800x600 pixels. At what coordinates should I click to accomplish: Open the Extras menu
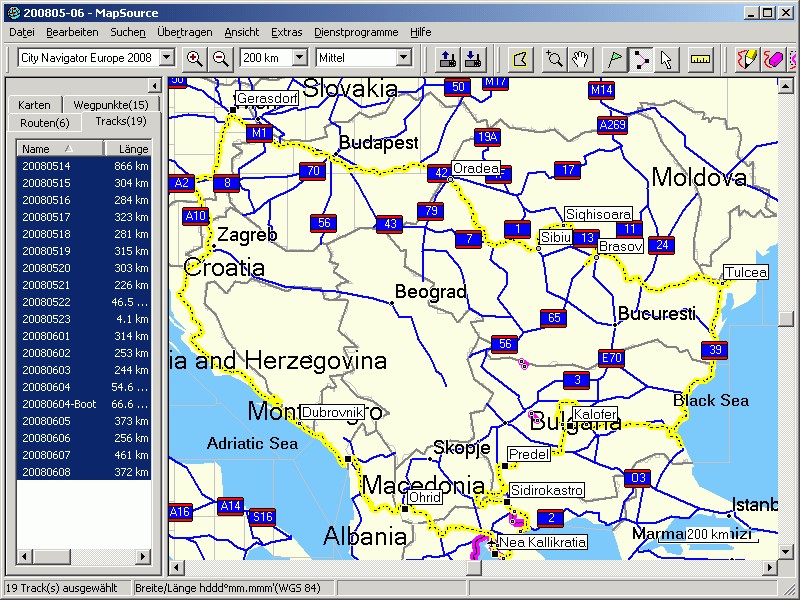click(x=287, y=32)
